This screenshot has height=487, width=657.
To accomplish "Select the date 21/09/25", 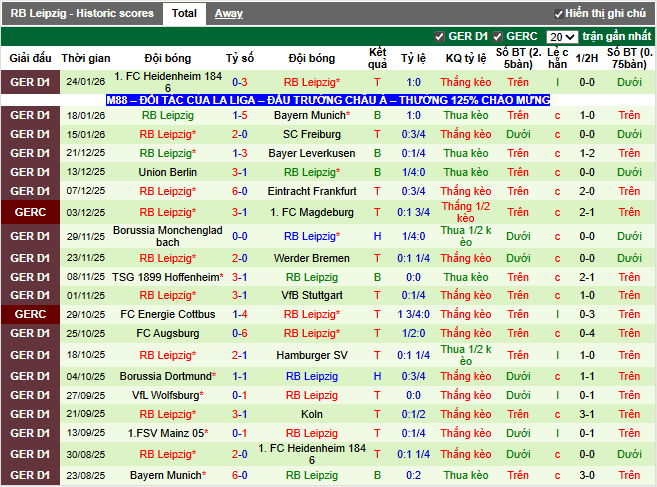I will 85,414.
